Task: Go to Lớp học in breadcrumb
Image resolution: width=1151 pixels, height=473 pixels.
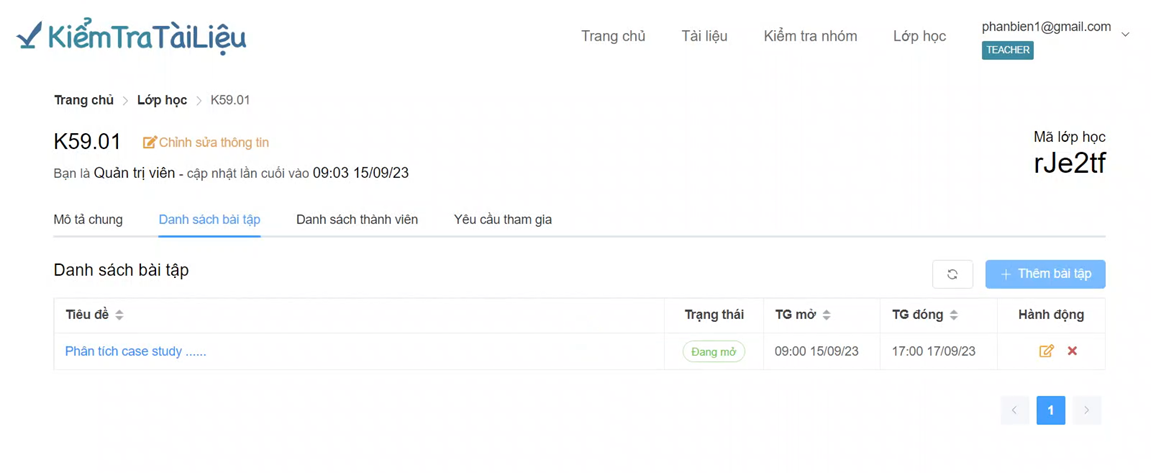Action: click(x=162, y=101)
